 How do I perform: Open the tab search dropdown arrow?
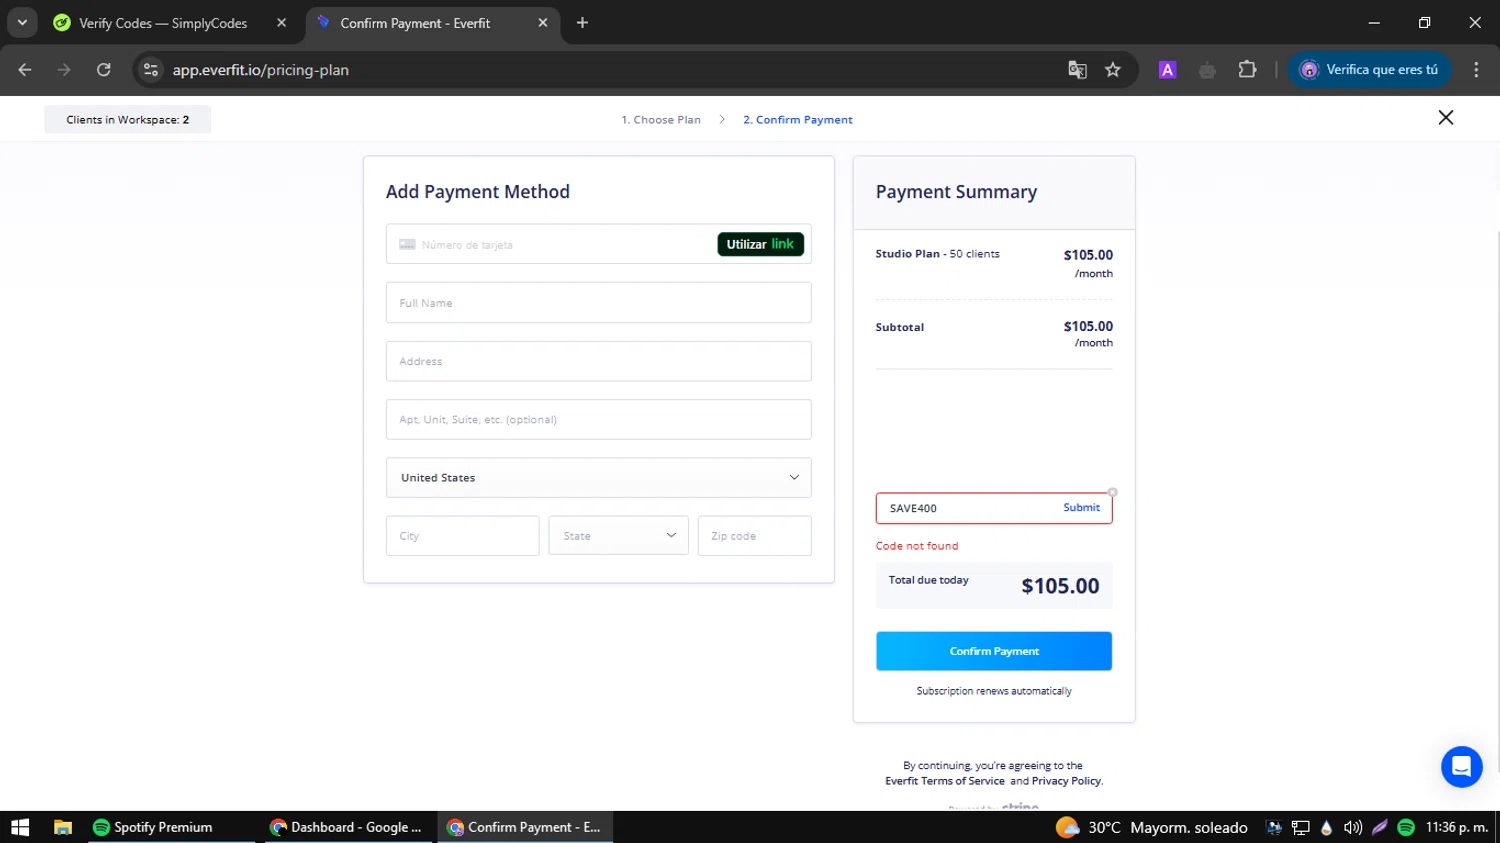(22, 22)
